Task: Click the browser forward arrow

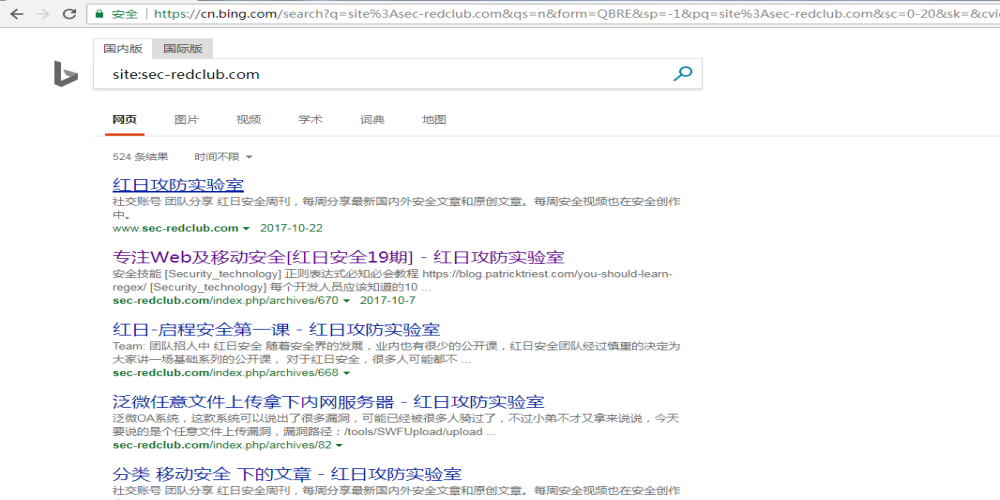Action: click(43, 13)
